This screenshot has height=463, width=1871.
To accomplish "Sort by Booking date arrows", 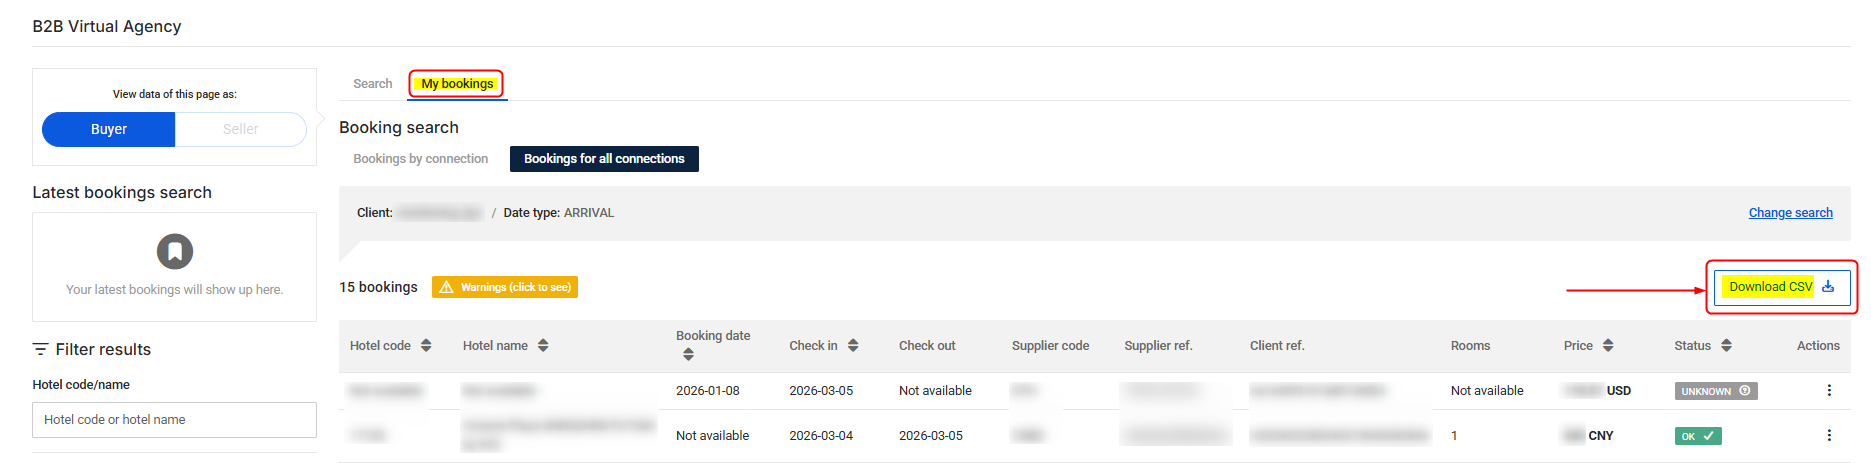I will click(x=688, y=355).
